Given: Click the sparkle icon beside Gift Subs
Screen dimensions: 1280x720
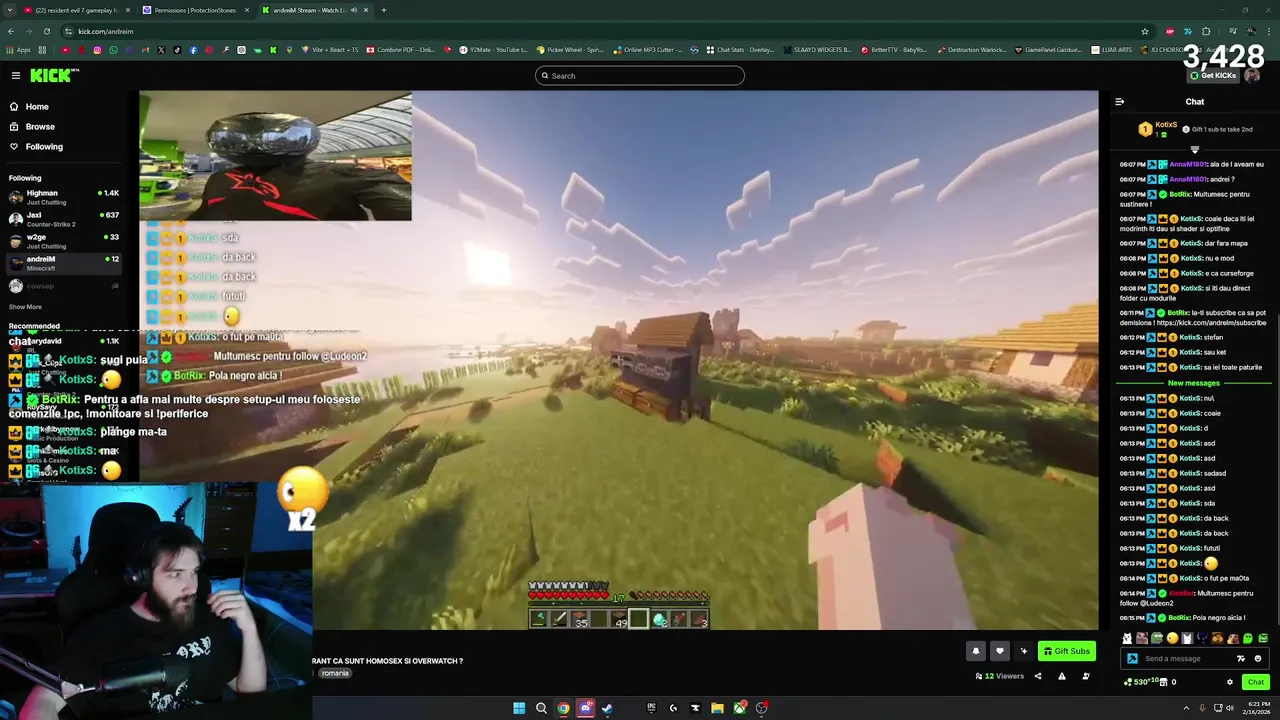Looking at the screenshot, I should pos(1023,651).
